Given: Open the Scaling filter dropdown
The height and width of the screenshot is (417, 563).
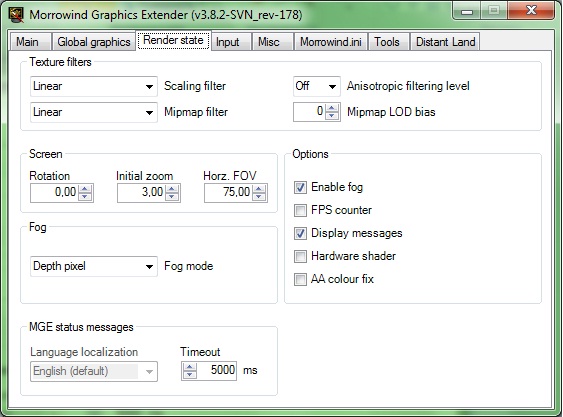Looking at the screenshot, I should pos(94,86).
